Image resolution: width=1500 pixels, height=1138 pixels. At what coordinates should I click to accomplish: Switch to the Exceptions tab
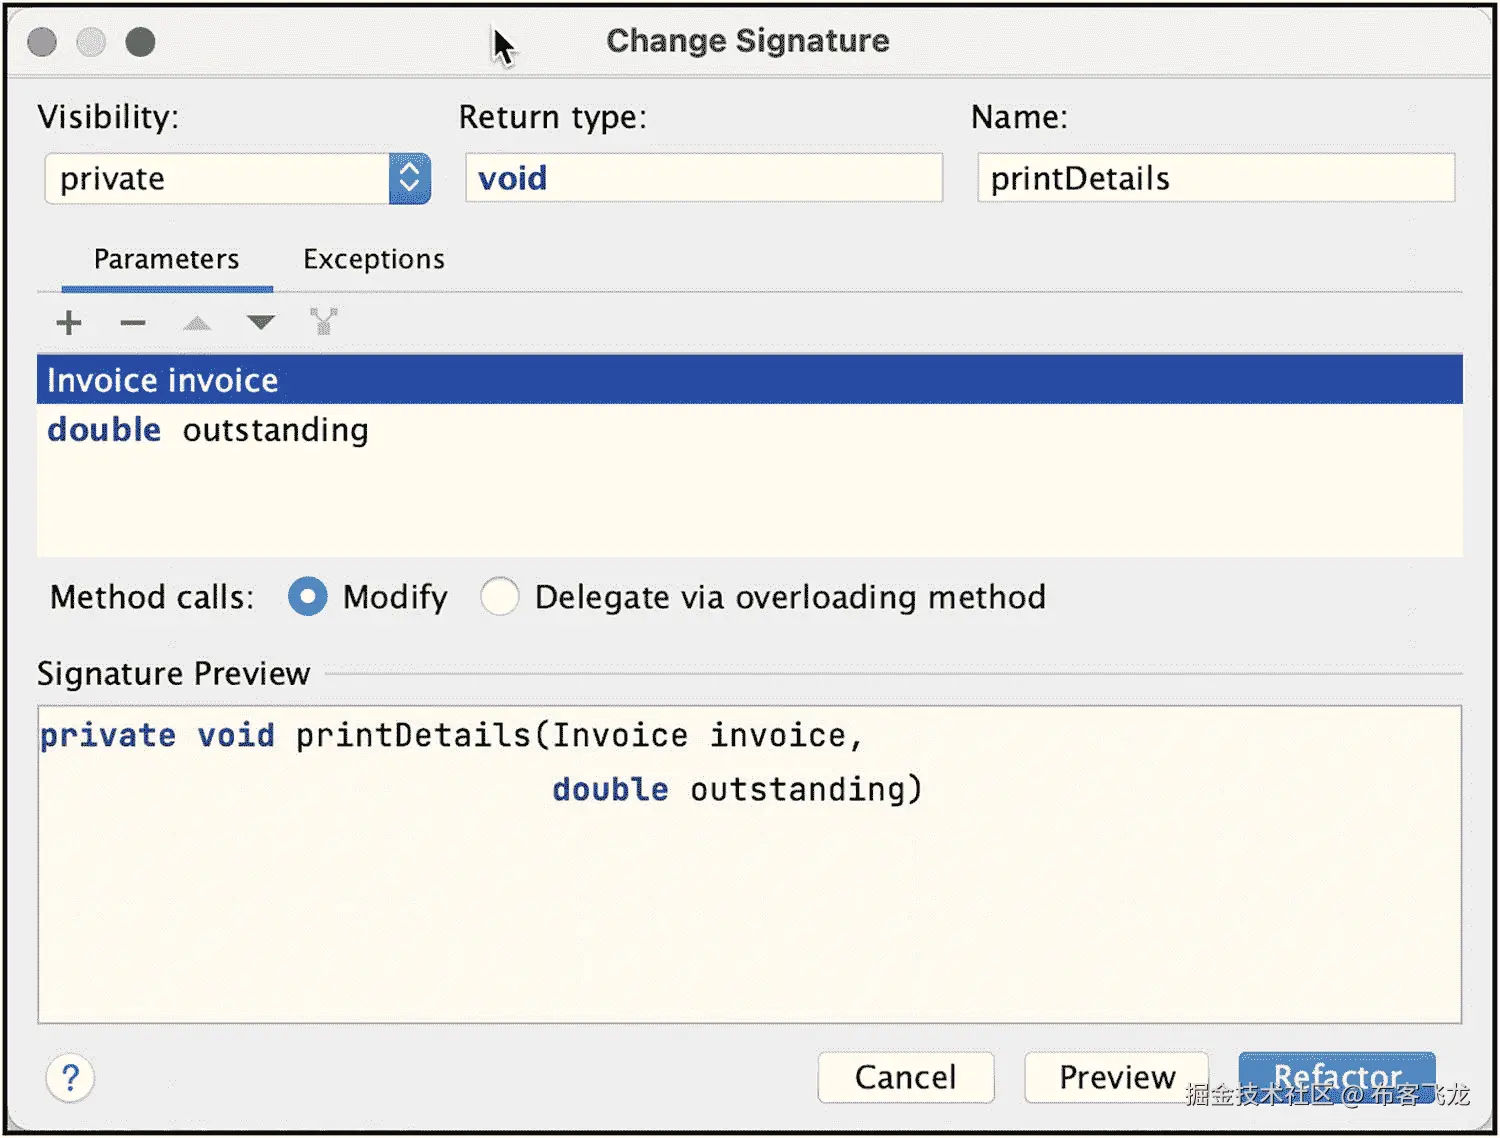click(373, 260)
